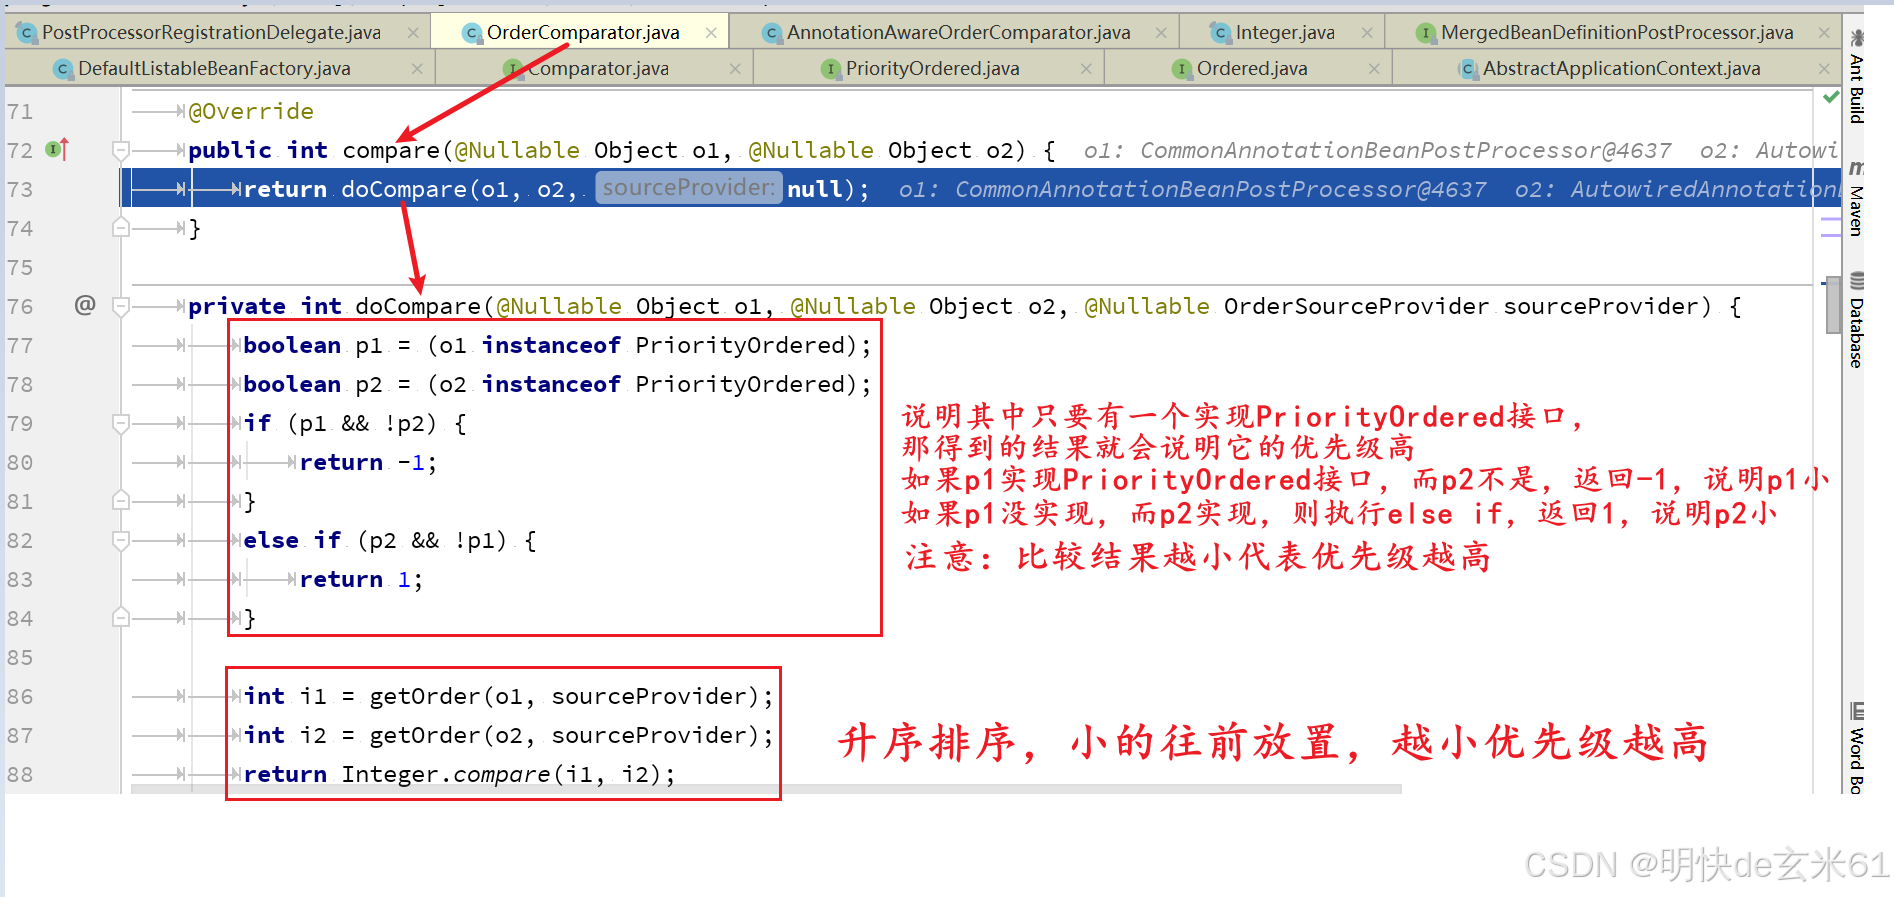1894x897 pixels.
Task: Click the class icon on Integer.java tab
Action: pyautogui.click(x=1220, y=33)
